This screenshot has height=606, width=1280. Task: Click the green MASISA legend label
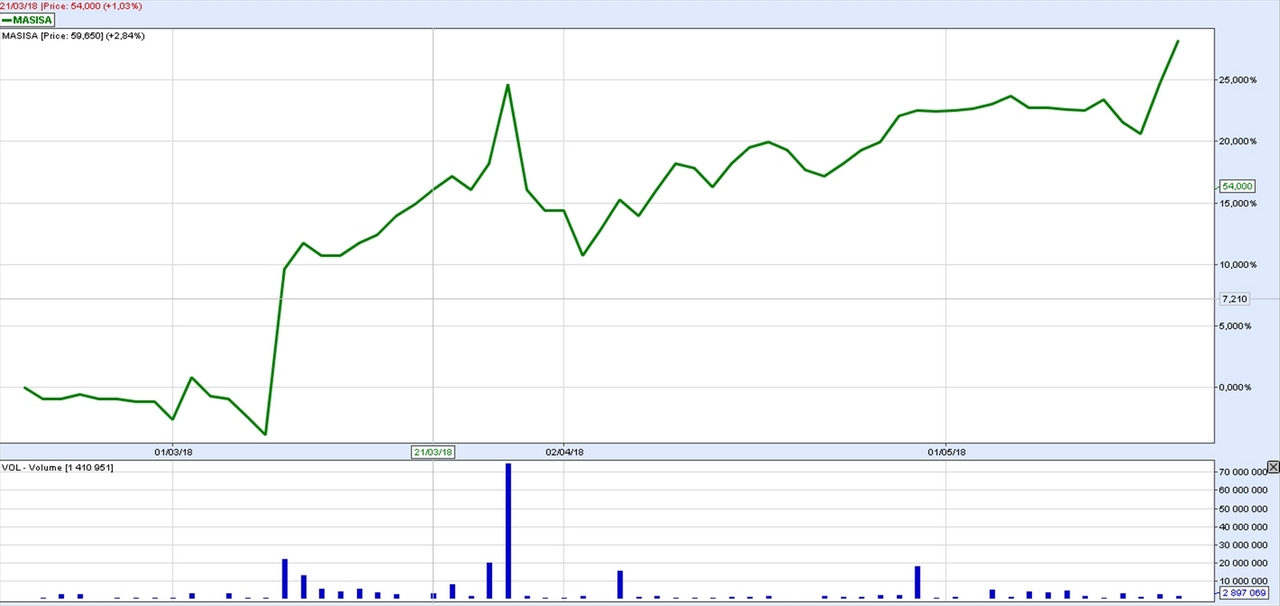click(27, 20)
